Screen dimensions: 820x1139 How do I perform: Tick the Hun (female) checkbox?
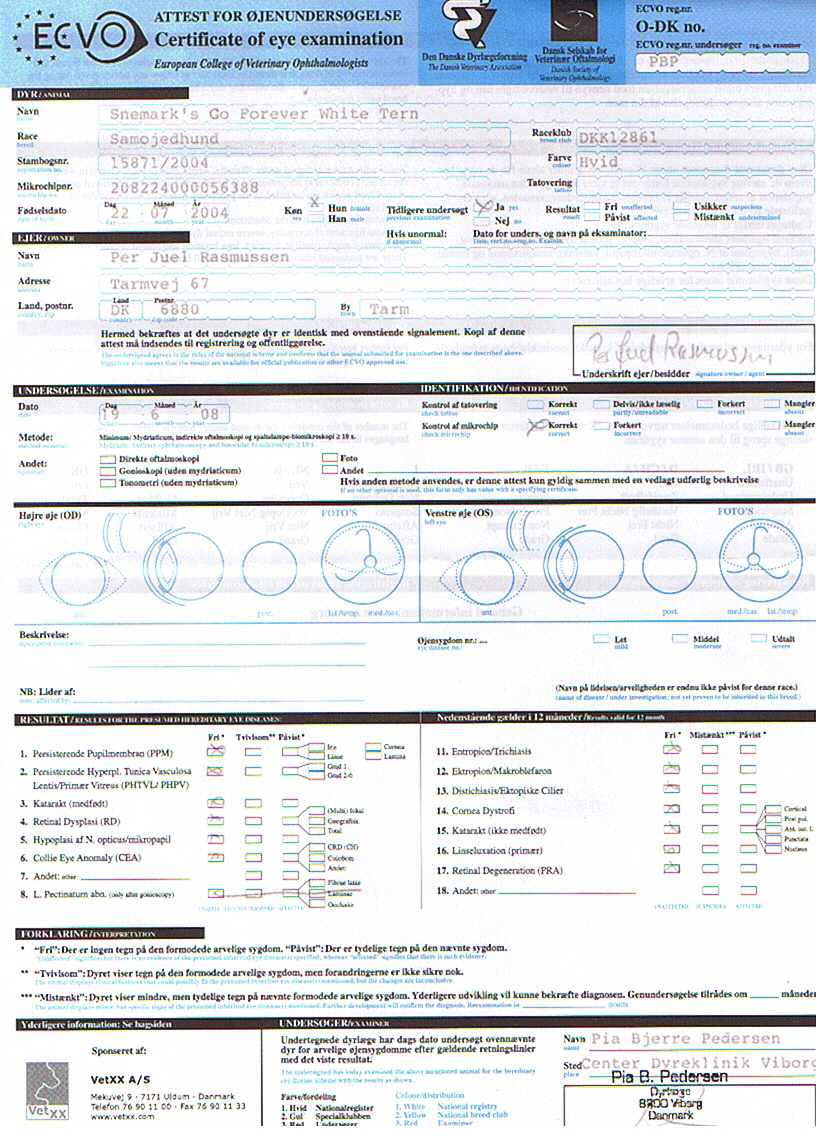[x=314, y=207]
